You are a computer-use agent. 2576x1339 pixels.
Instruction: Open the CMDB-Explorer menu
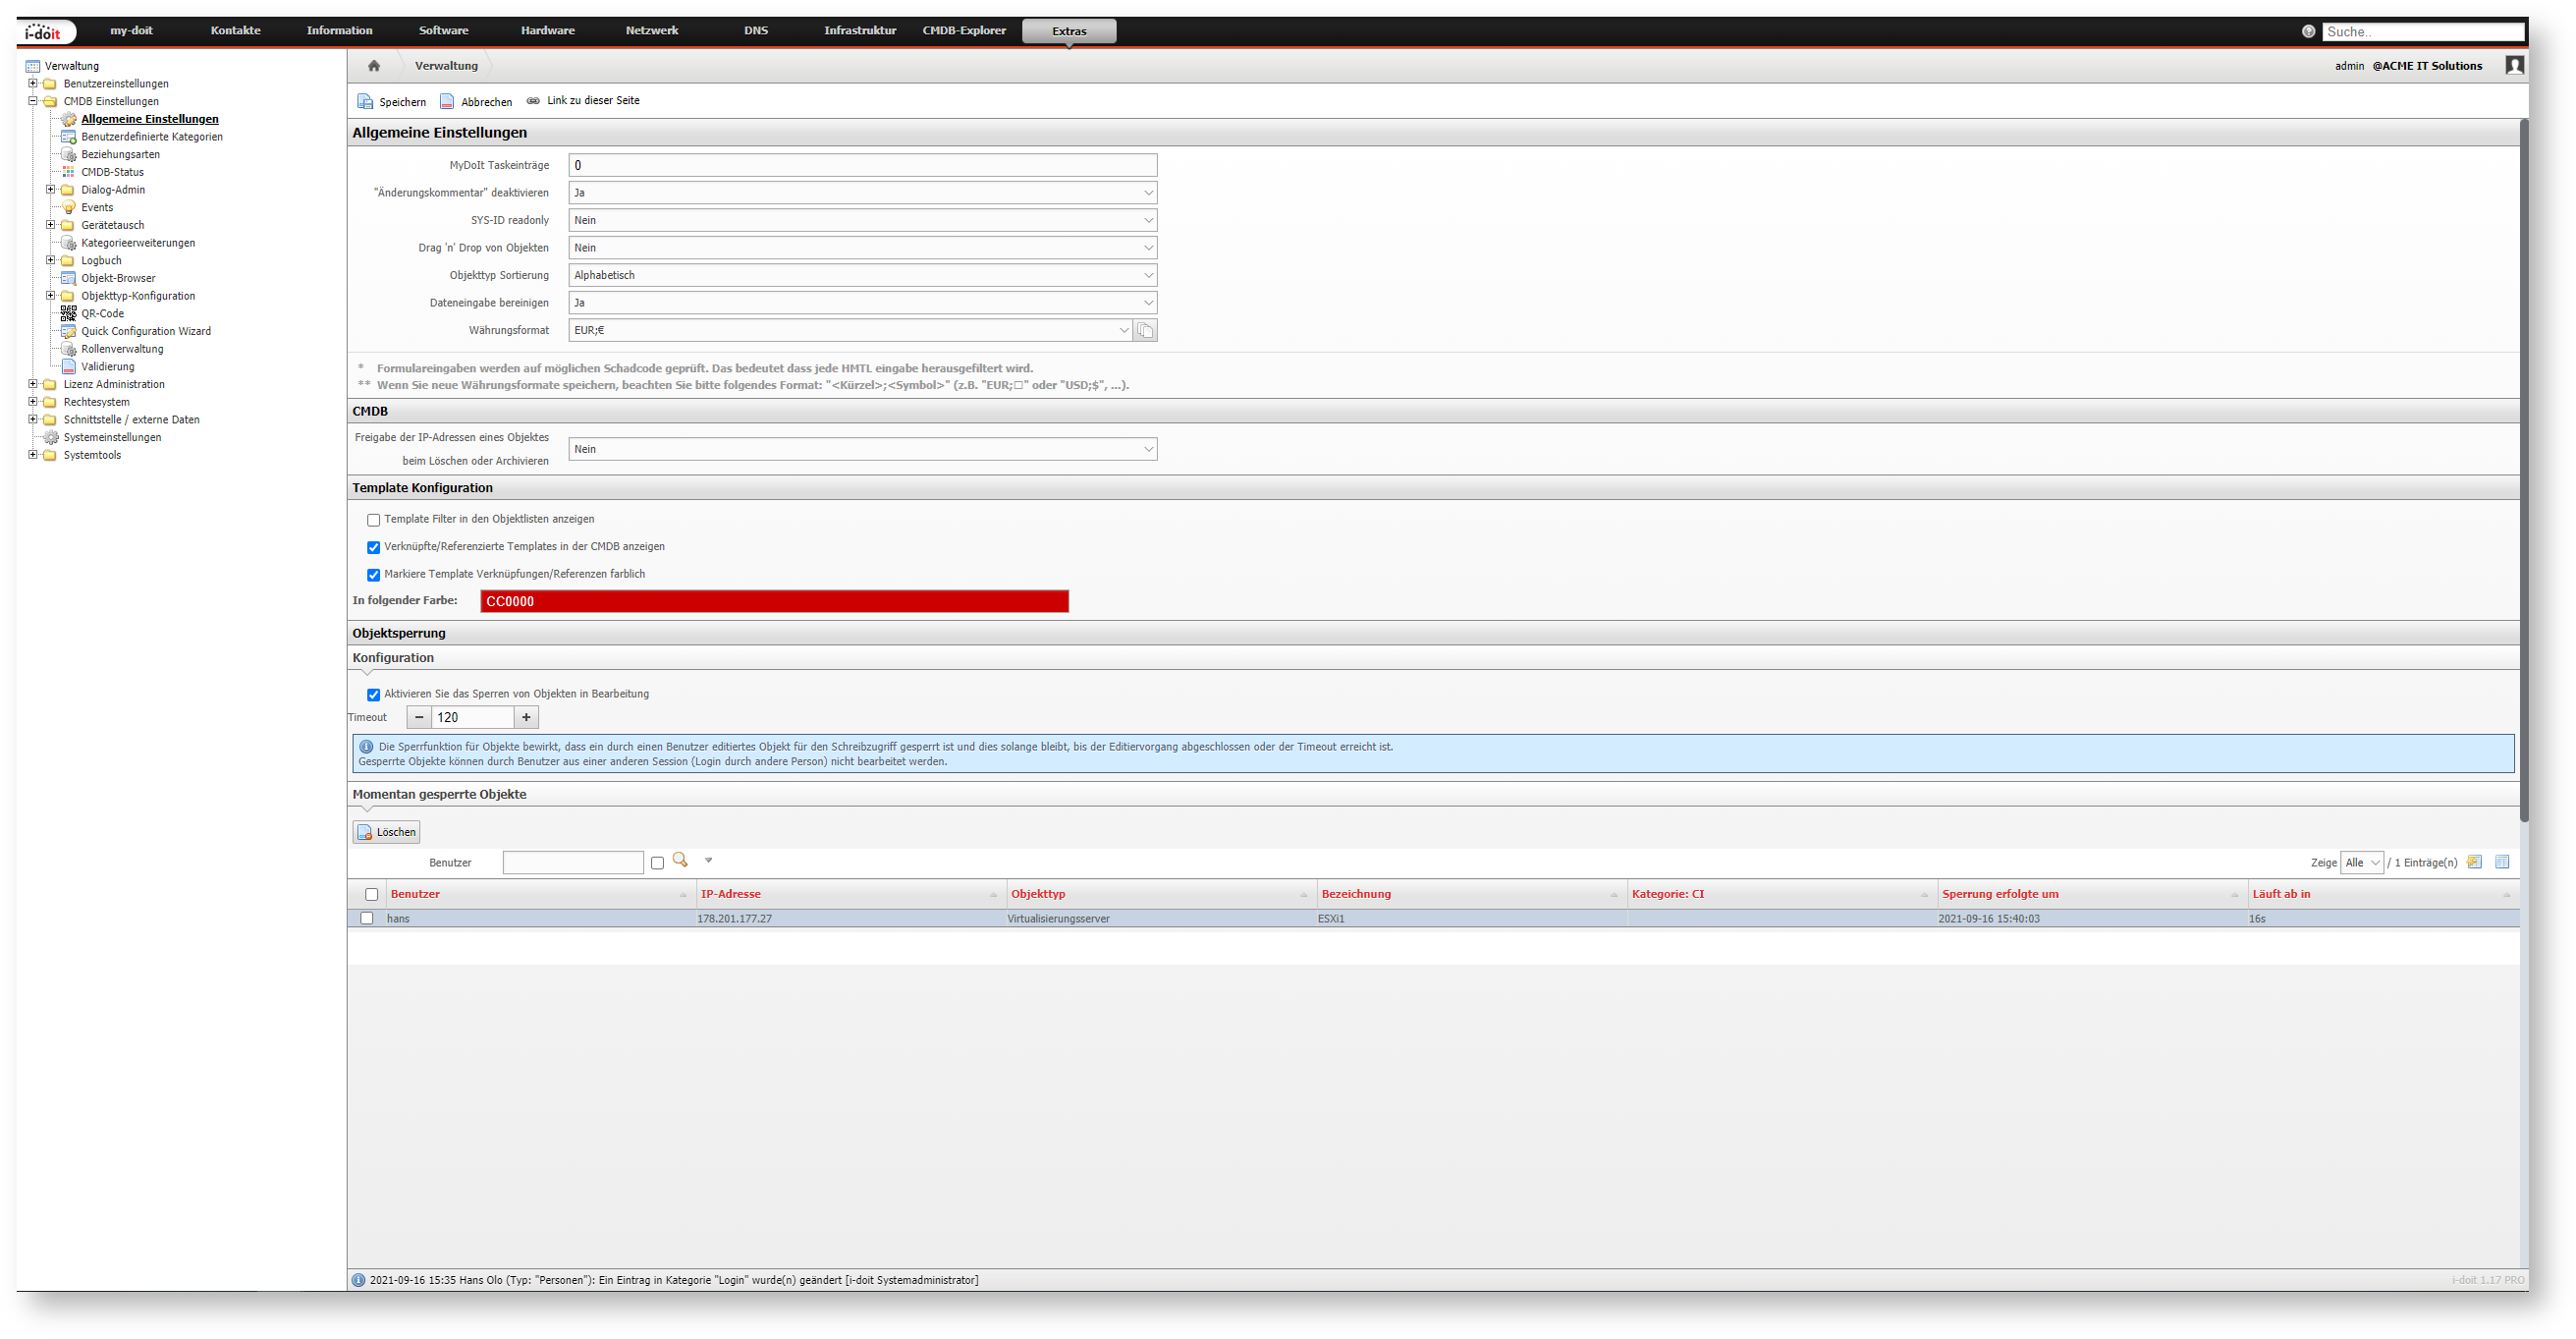[963, 31]
